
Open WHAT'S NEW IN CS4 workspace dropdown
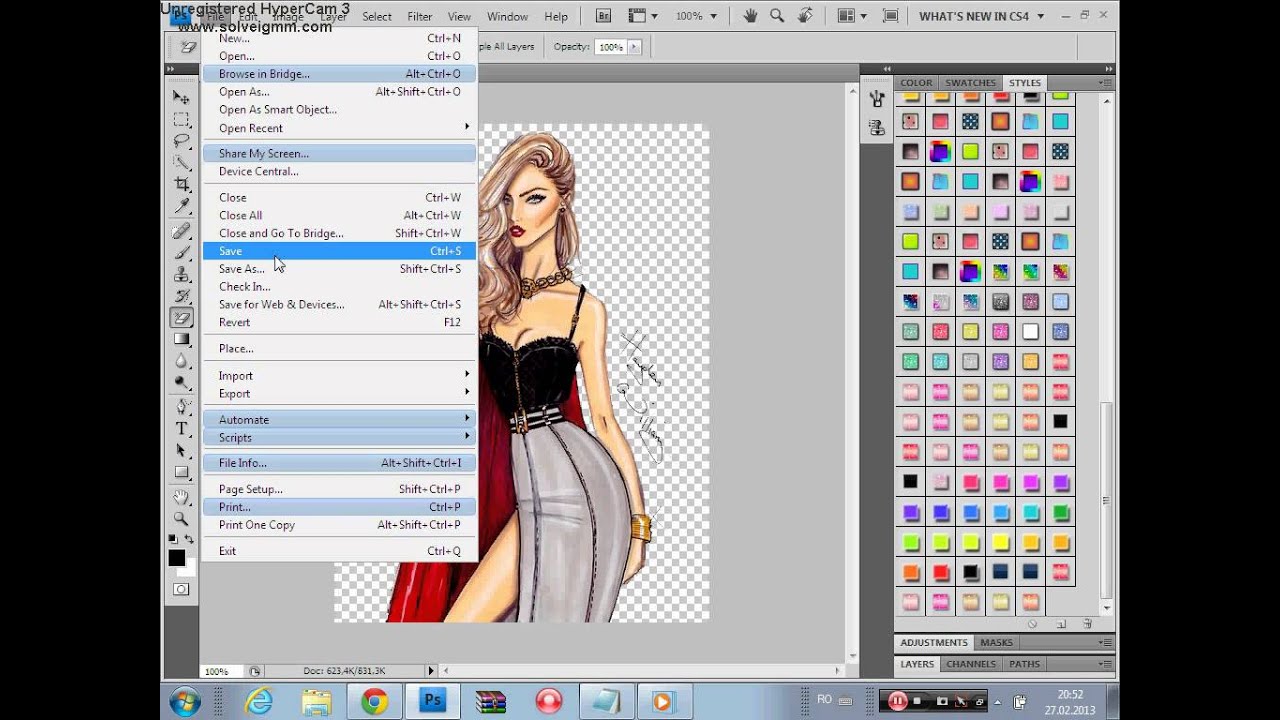[982, 16]
